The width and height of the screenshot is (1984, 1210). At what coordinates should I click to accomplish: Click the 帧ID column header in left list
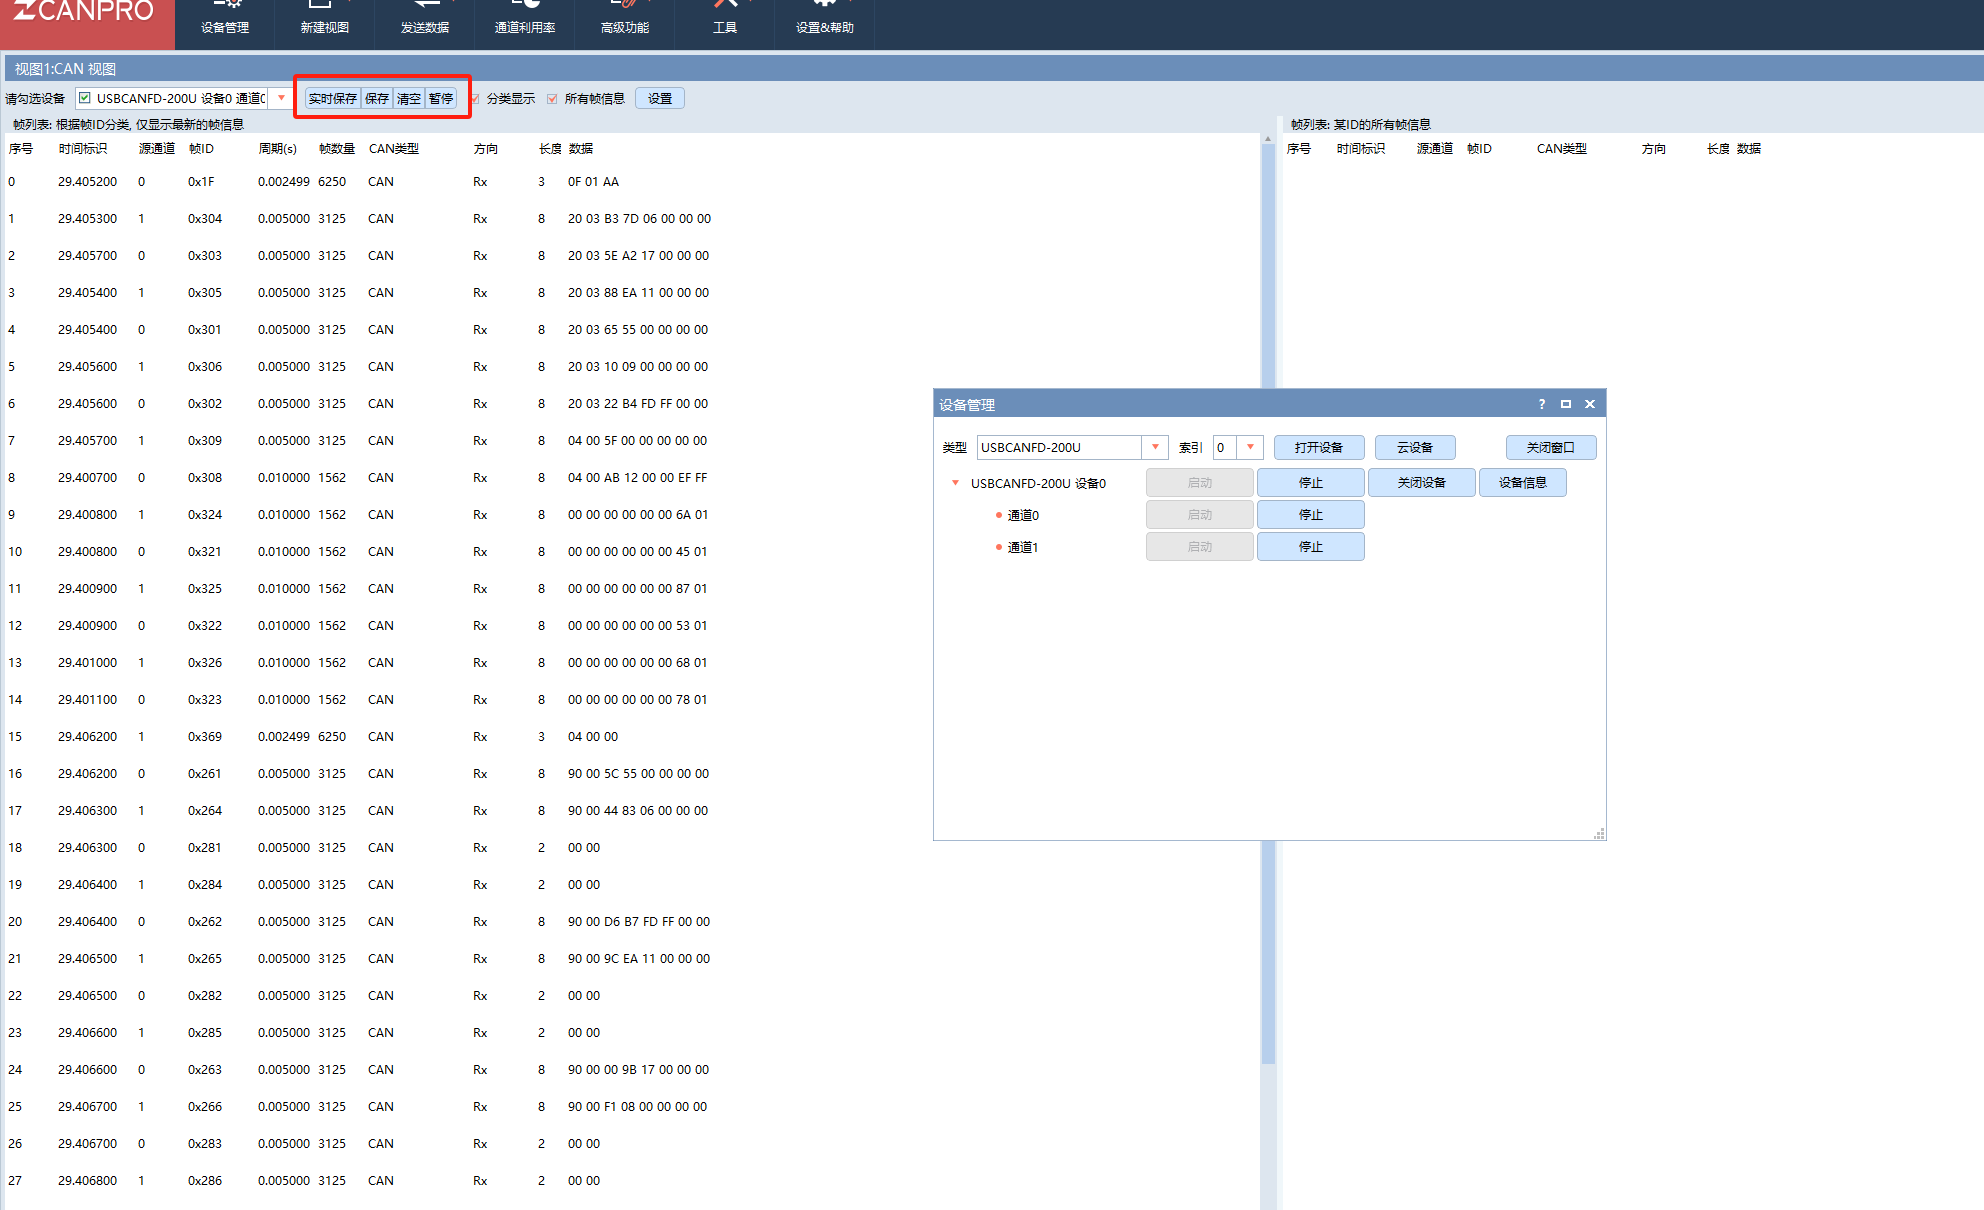point(201,148)
